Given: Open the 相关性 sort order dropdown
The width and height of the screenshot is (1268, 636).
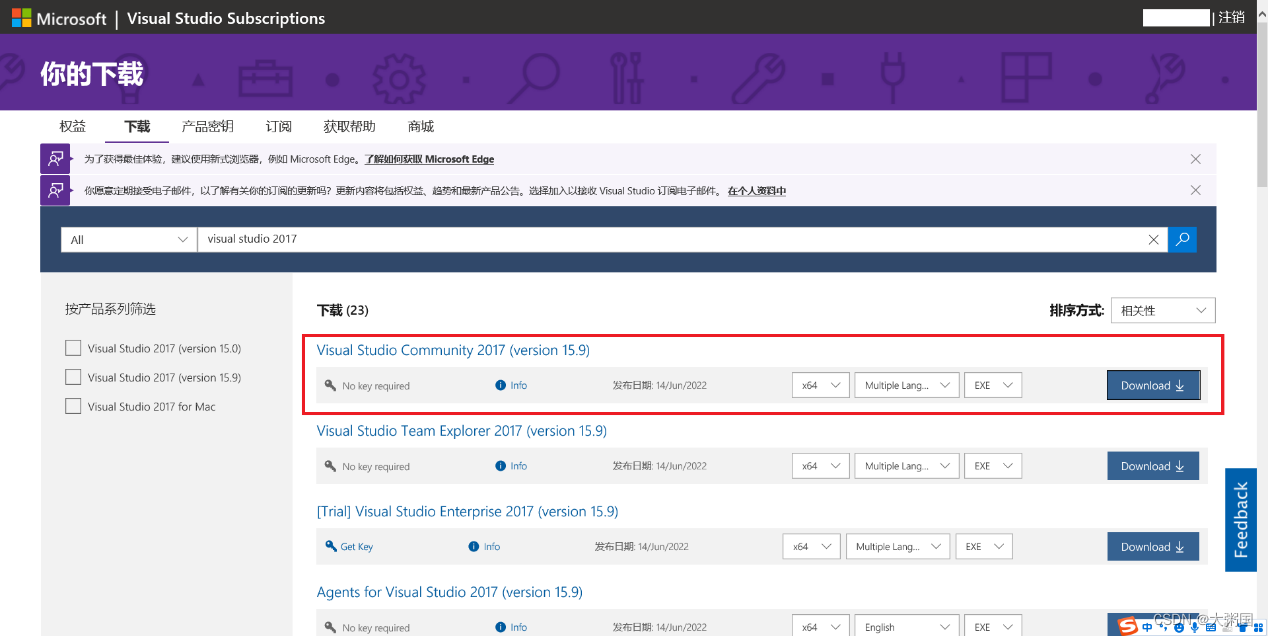Looking at the screenshot, I should [x=1163, y=310].
